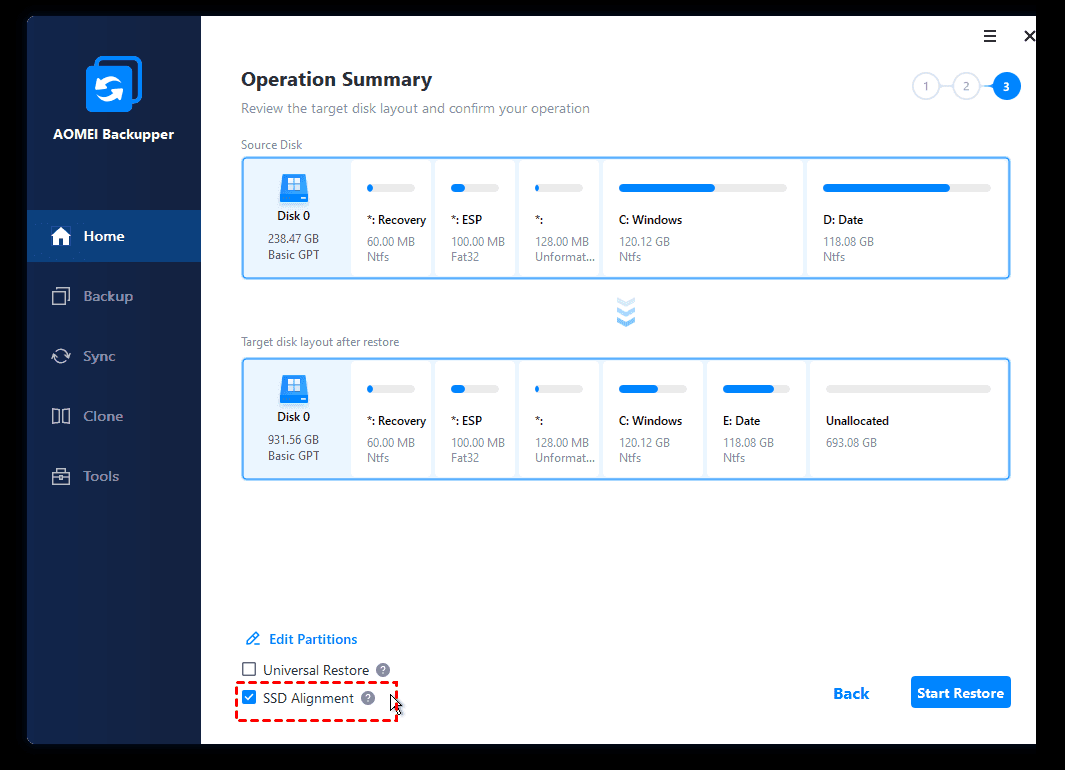Select step 1 in the wizard indicator

926,87
